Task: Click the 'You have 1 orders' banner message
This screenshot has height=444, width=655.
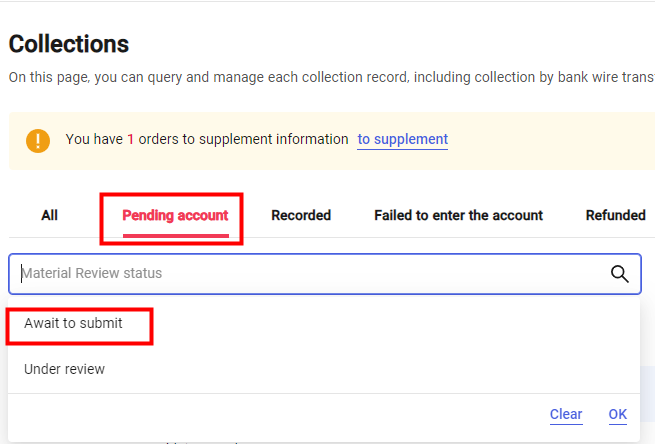Action: [206, 140]
